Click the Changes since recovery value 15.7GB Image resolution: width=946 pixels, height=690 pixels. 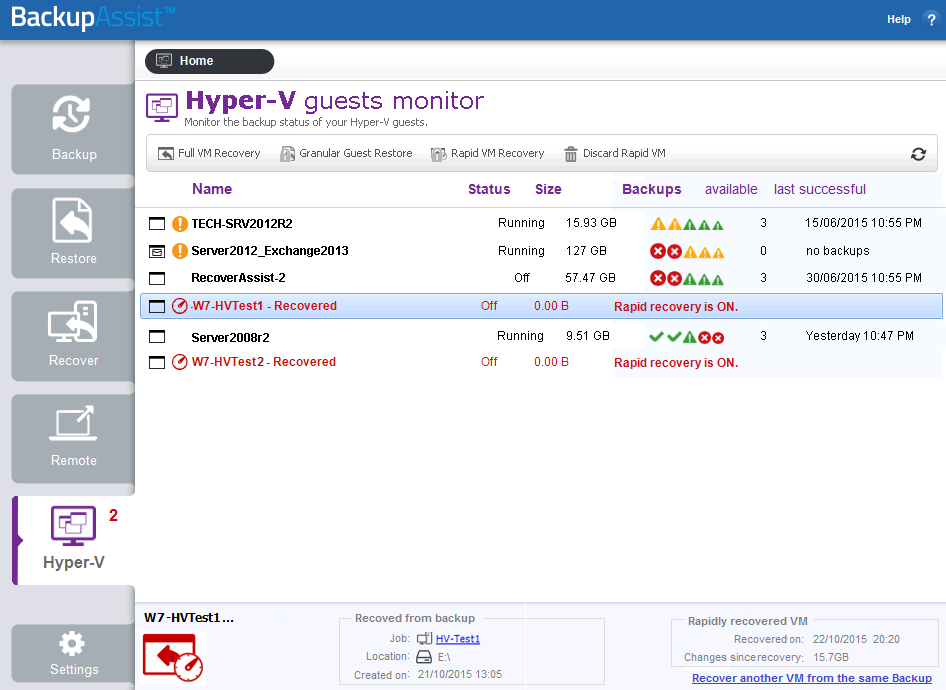coord(831,657)
